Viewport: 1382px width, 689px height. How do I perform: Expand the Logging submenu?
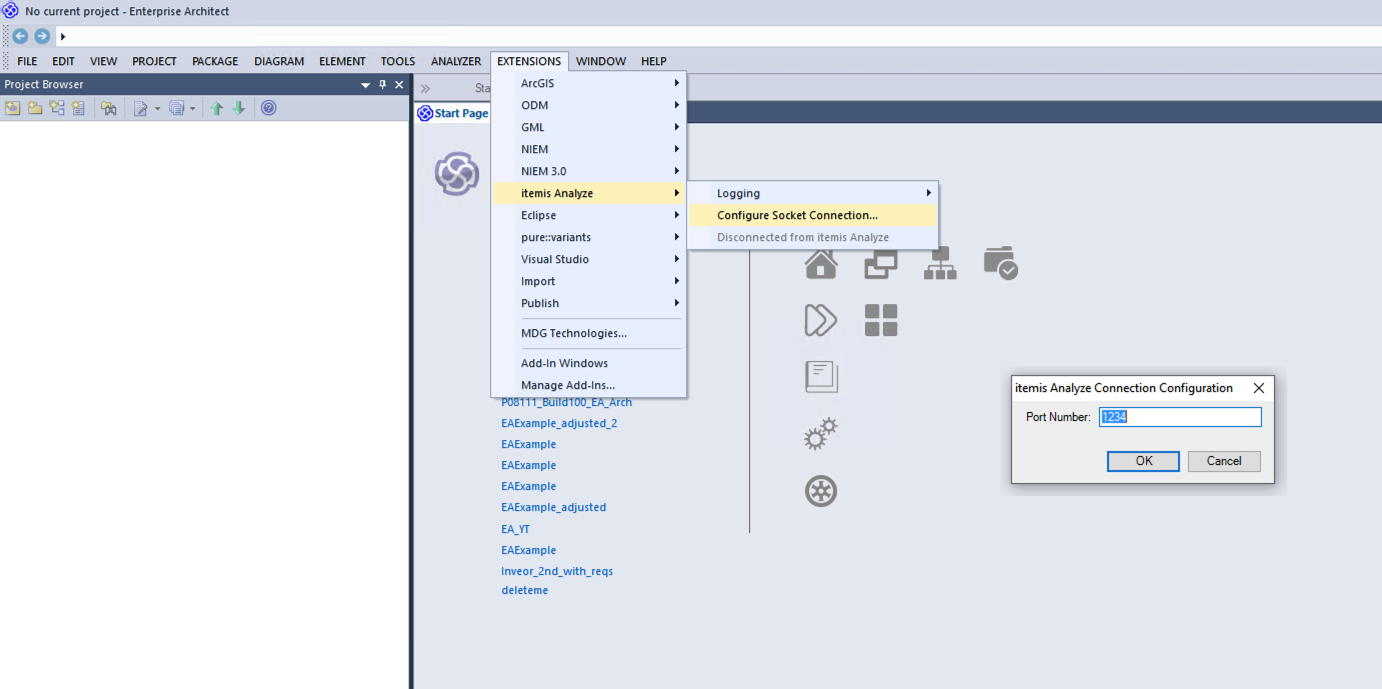pos(812,193)
